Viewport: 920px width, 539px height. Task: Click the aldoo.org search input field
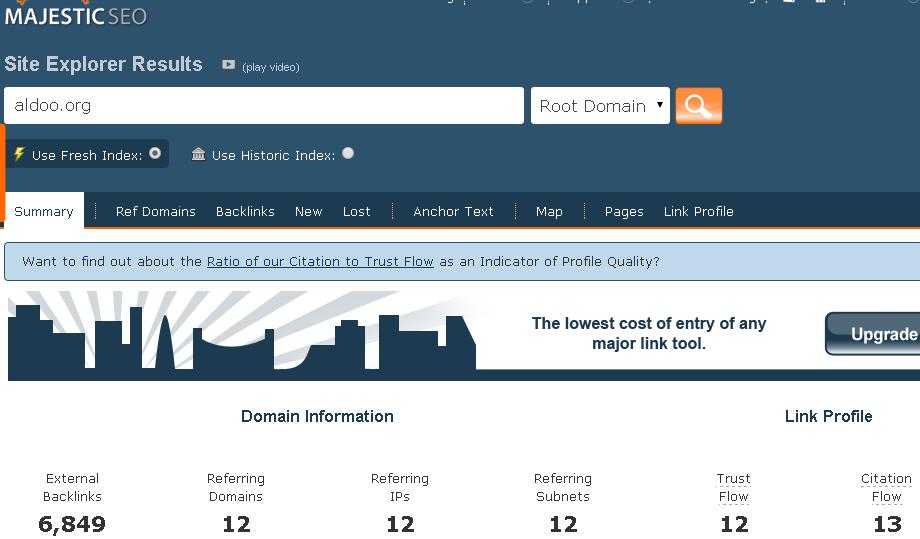click(x=264, y=106)
